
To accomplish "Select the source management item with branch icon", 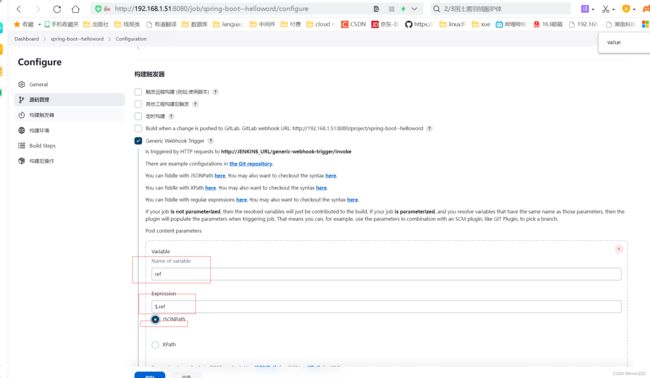I will (70, 100).
